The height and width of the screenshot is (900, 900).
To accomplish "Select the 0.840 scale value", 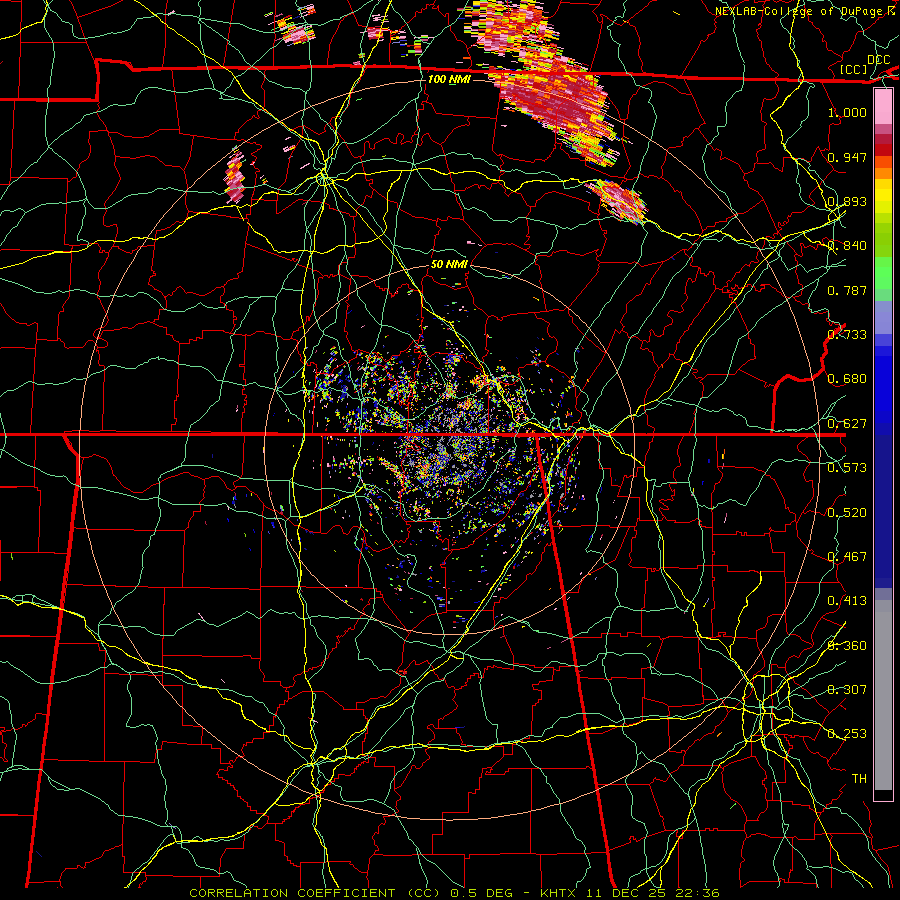I will 847,246.
